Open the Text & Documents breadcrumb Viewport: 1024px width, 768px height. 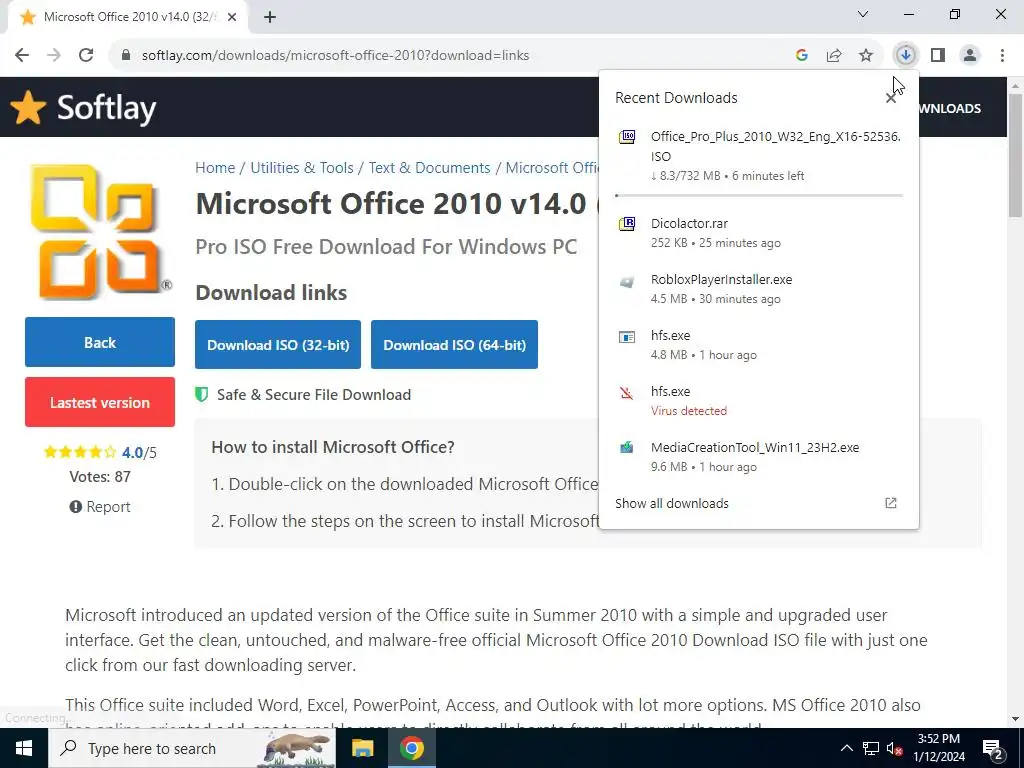429,168
